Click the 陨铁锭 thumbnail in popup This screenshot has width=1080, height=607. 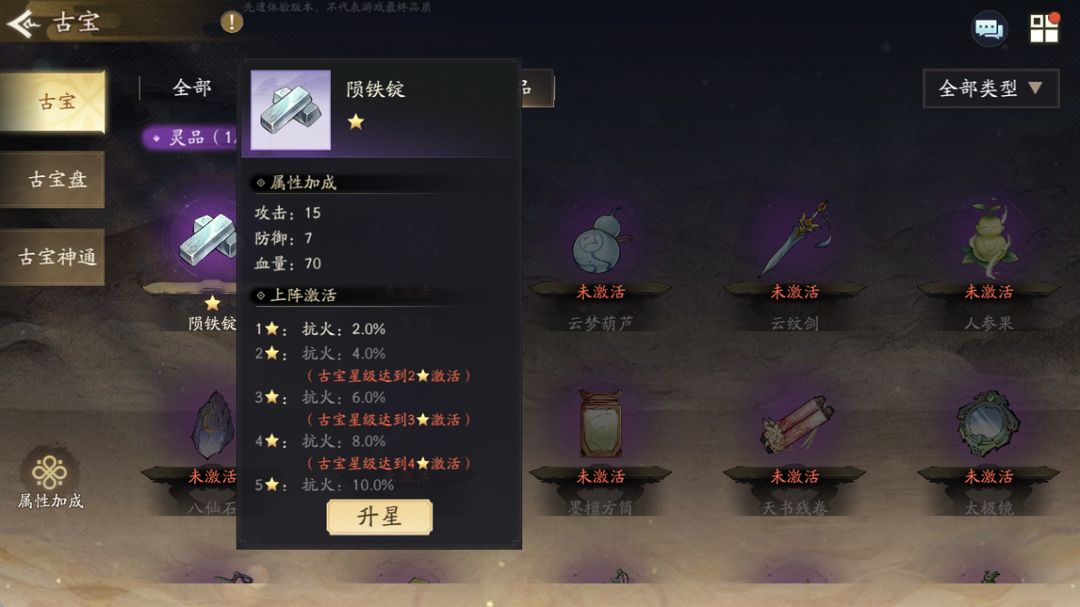tap(291, 110)
